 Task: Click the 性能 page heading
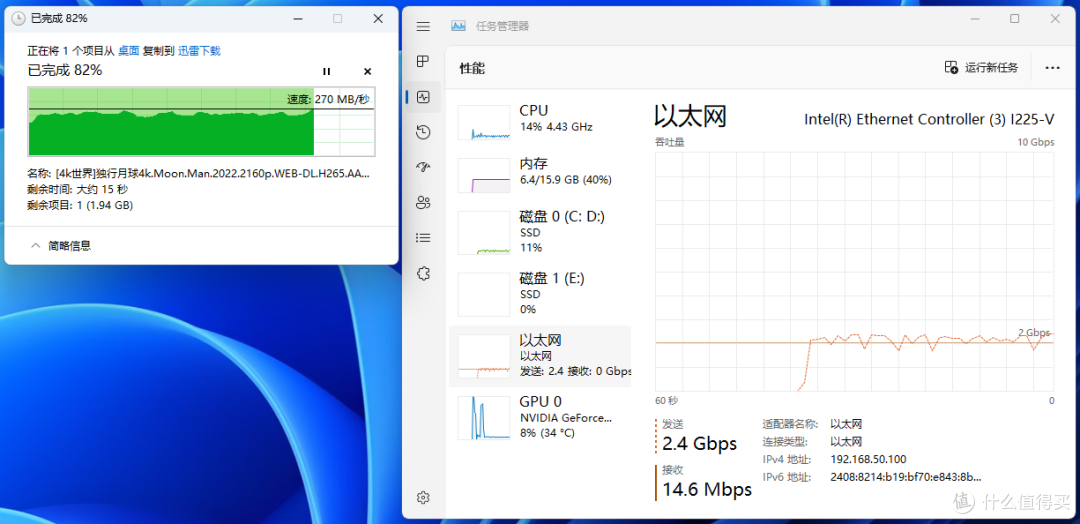[x=472, y=68]
